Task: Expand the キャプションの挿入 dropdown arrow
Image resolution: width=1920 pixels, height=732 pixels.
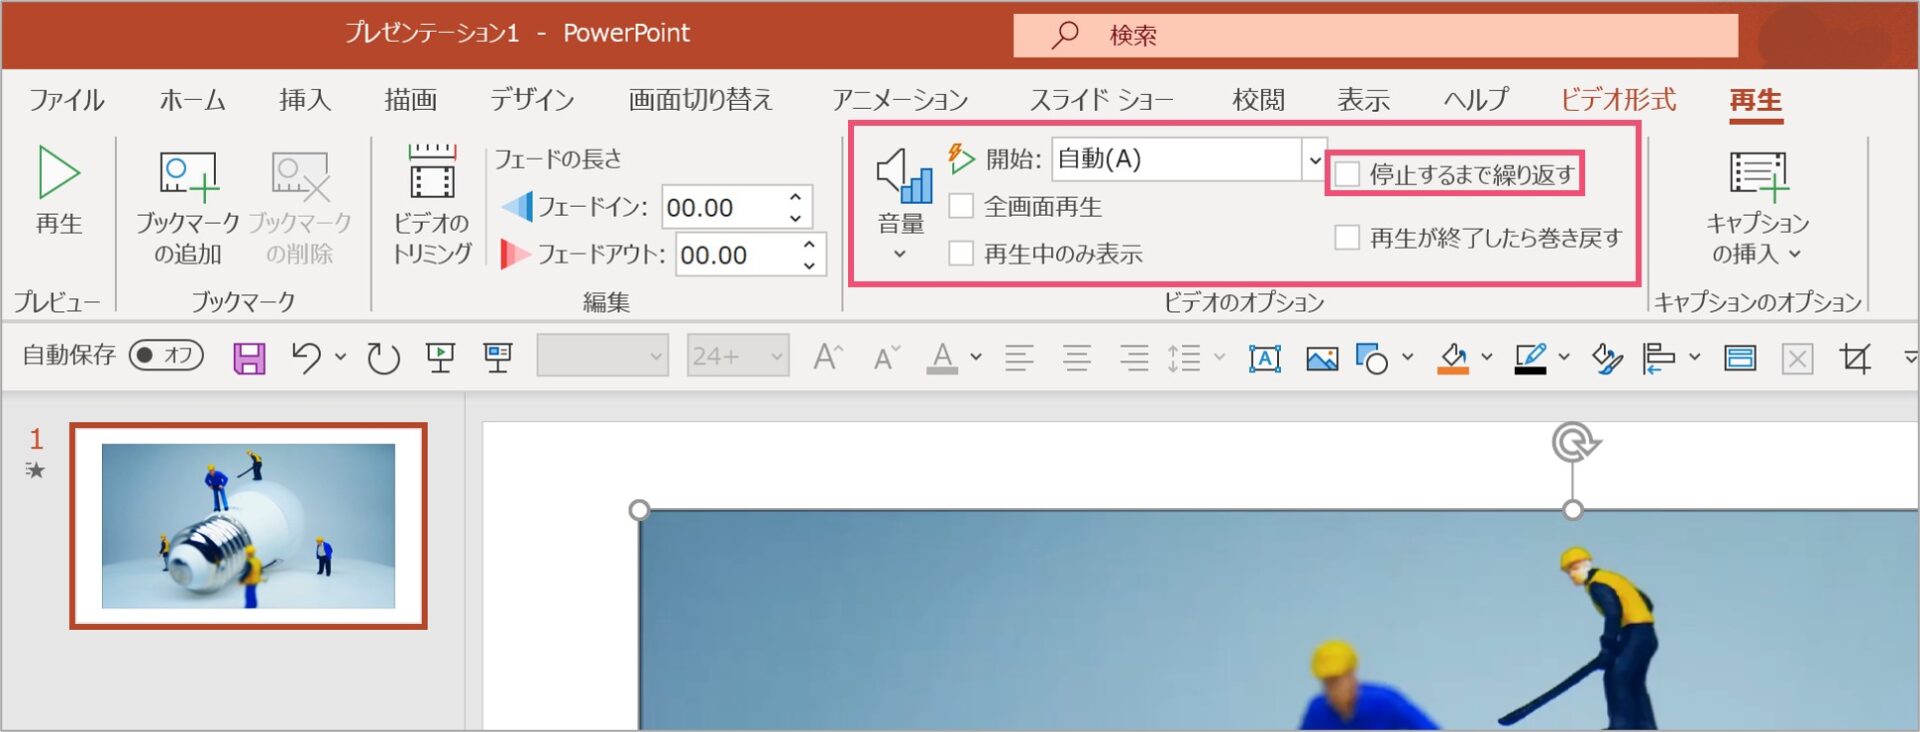Action: (1795, 254)
